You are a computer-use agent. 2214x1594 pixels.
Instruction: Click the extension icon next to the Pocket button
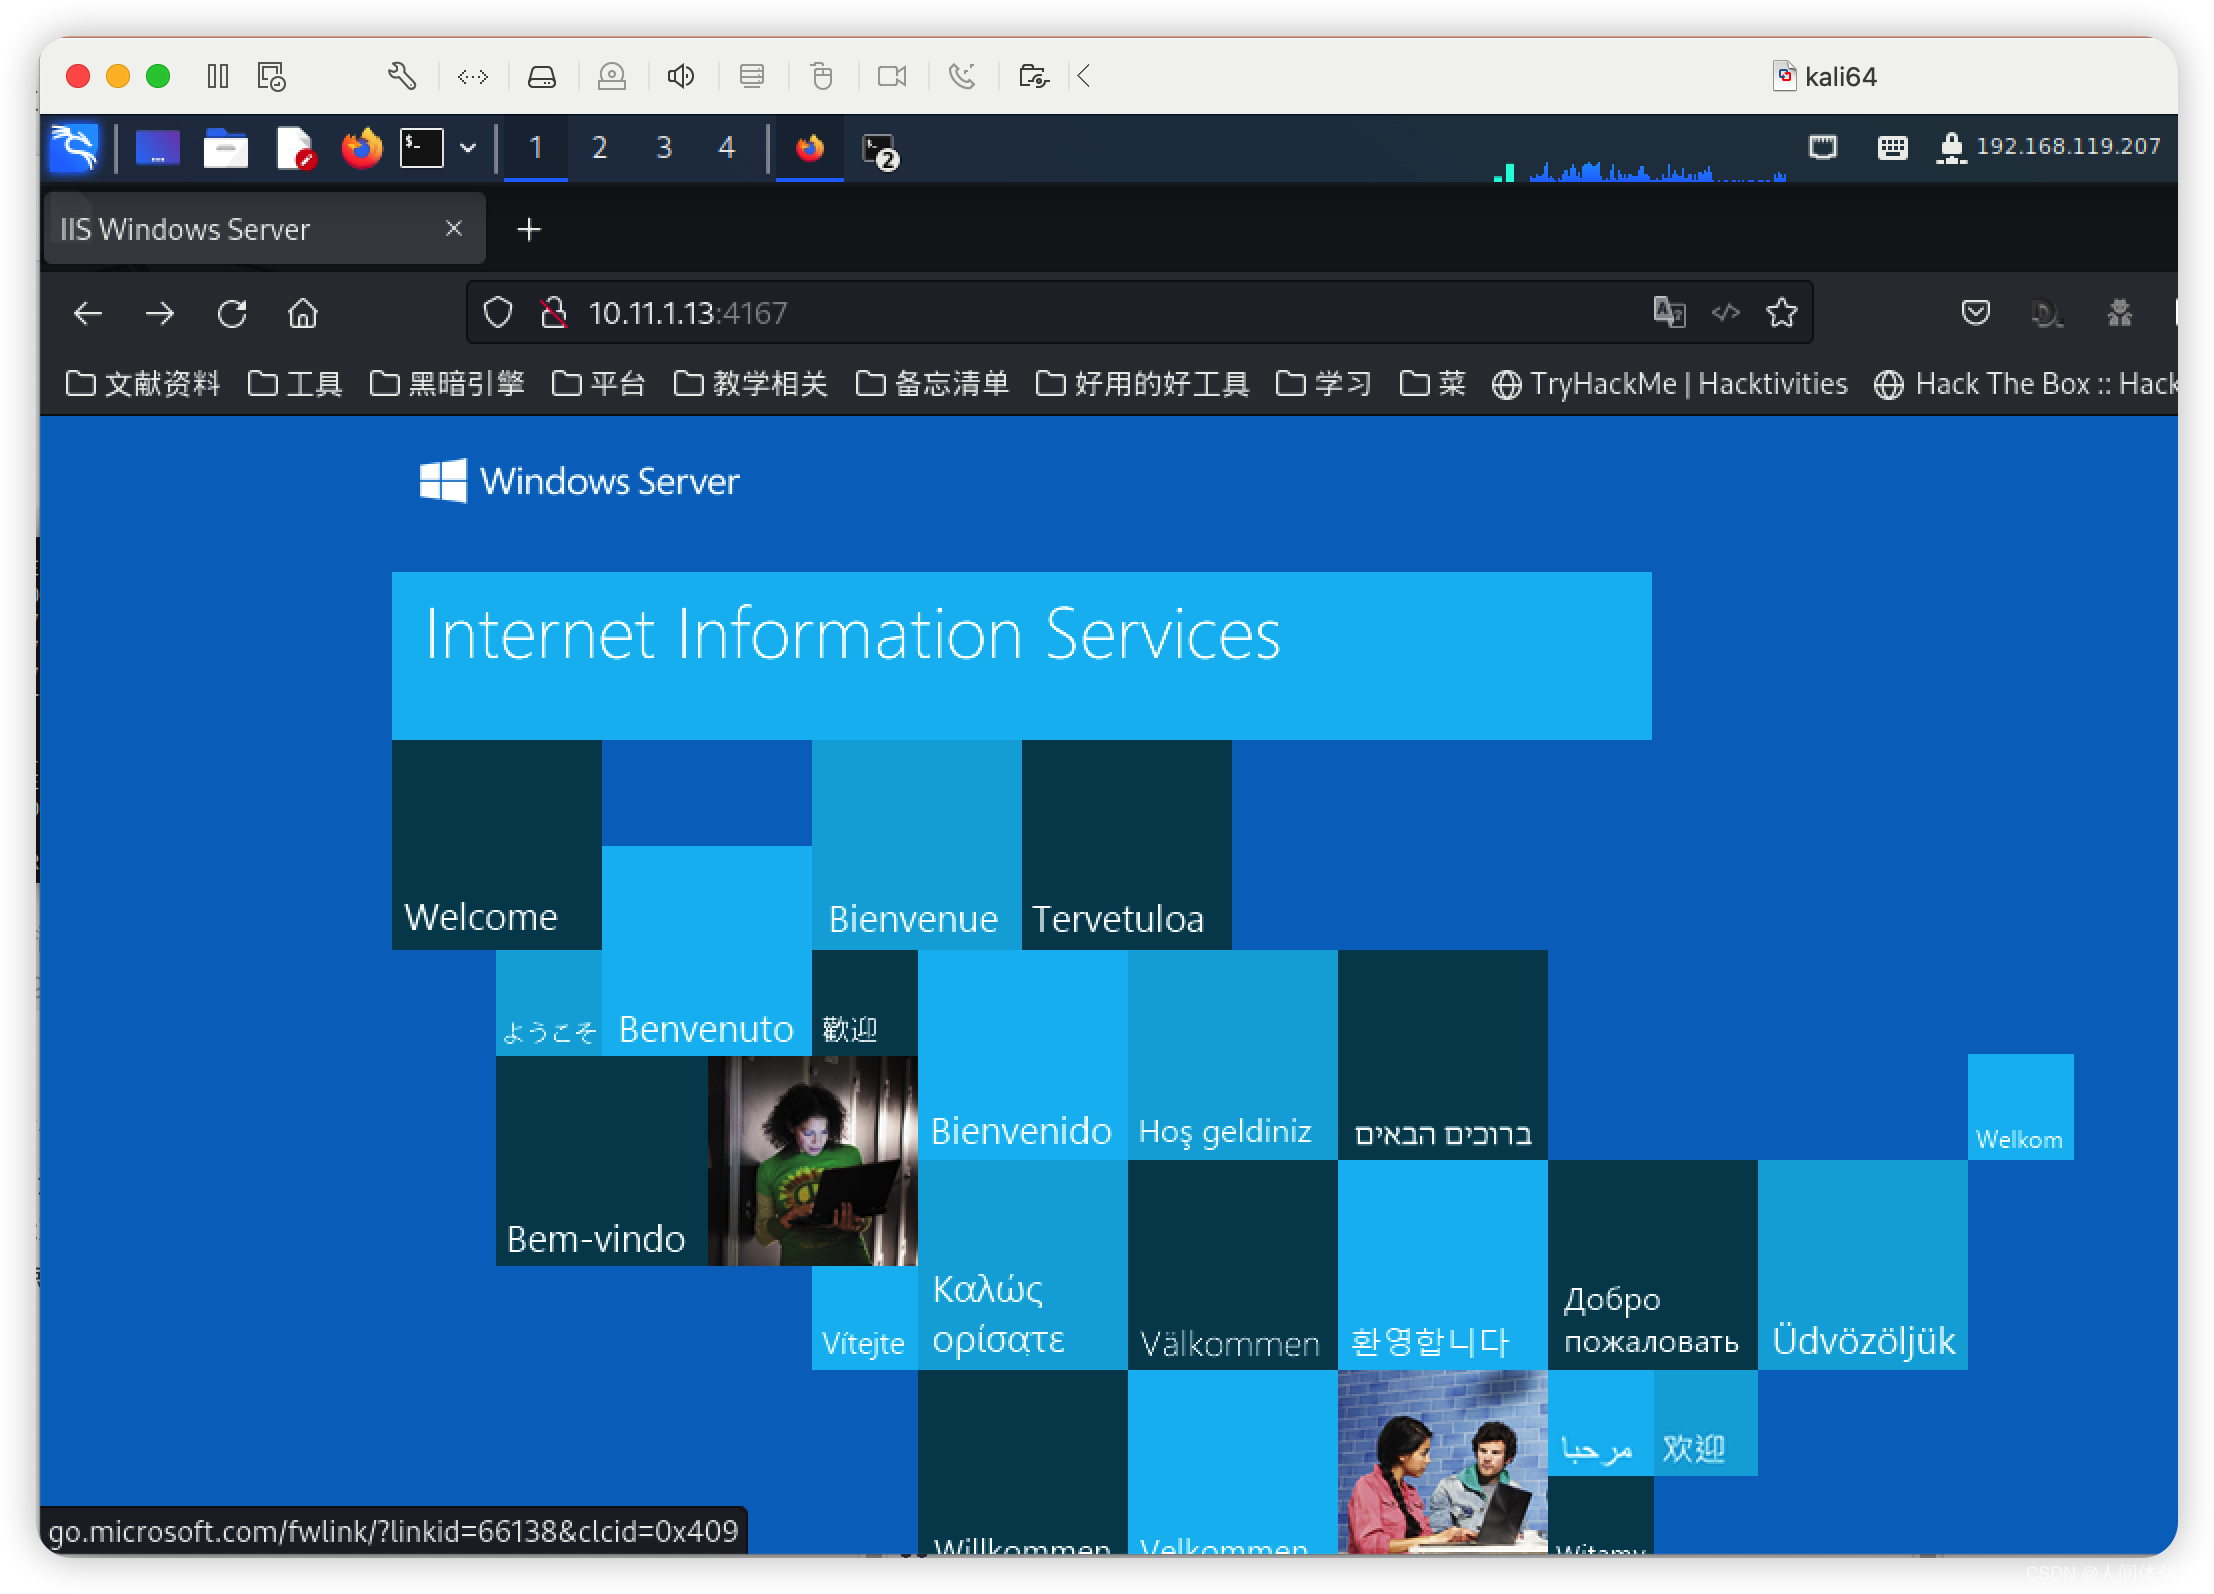tap(2046, 314)
